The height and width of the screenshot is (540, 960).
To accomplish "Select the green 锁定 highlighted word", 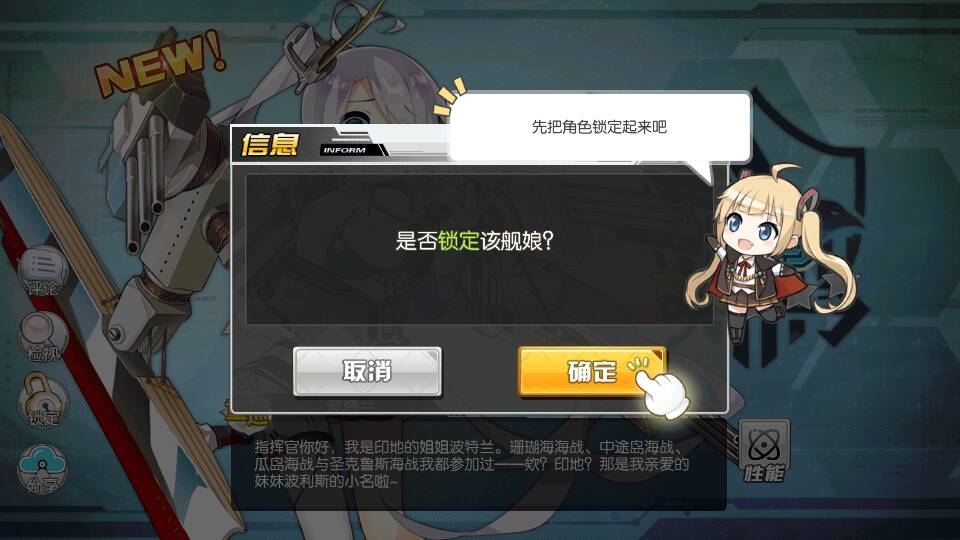I will pos(458,241).
